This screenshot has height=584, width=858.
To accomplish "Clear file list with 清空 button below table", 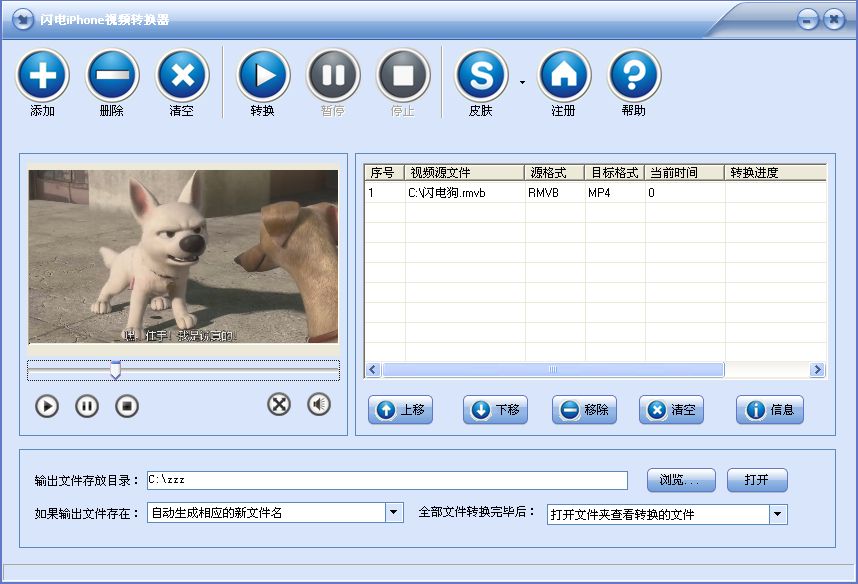I will coord(671,409).
